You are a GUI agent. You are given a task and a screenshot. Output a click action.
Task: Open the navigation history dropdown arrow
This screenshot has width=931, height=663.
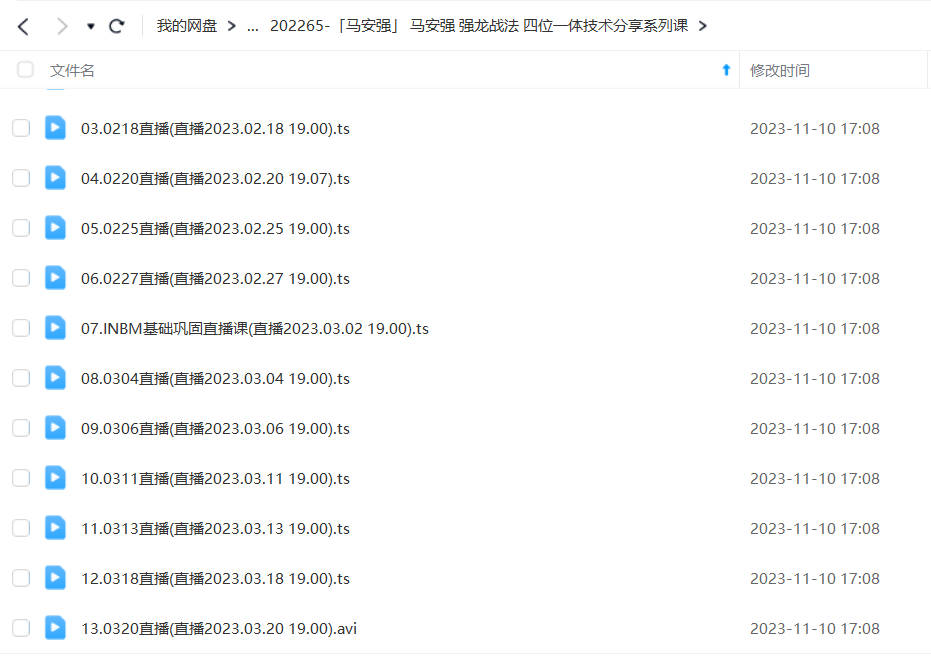point(90,26)
